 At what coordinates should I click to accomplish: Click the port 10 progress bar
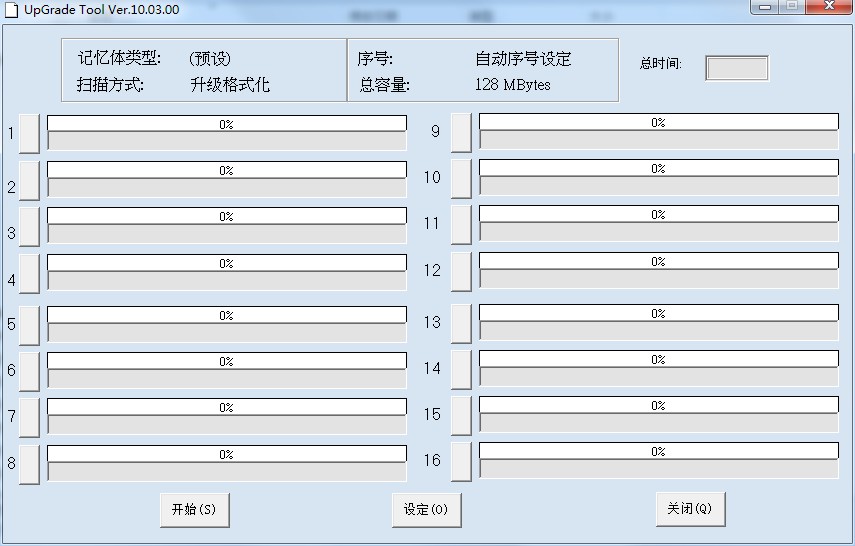(658, 169)
